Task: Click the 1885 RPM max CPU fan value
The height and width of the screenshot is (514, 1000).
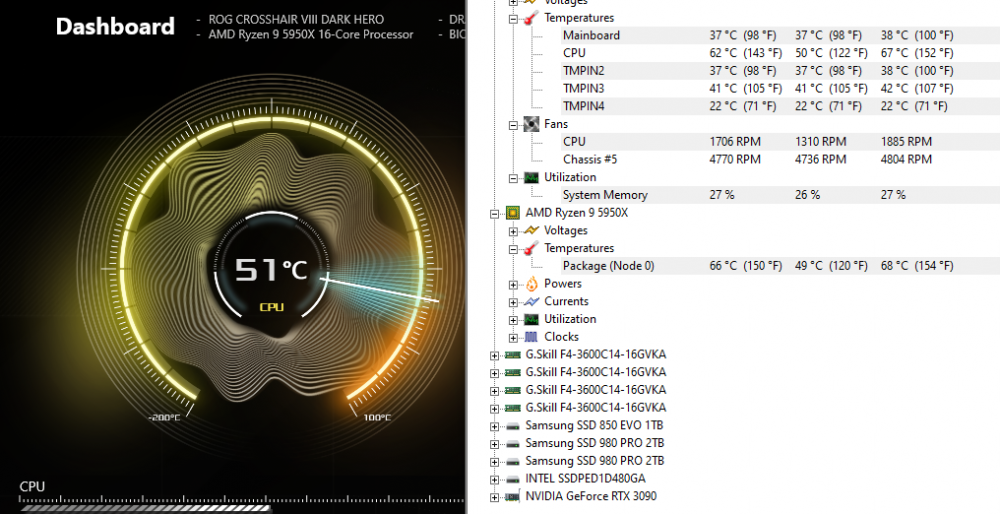Action: (x=906, y=142)
